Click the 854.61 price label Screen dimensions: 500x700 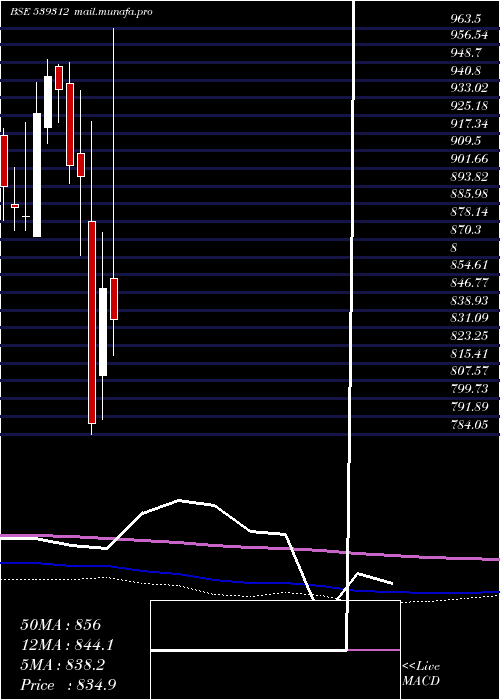469,265
